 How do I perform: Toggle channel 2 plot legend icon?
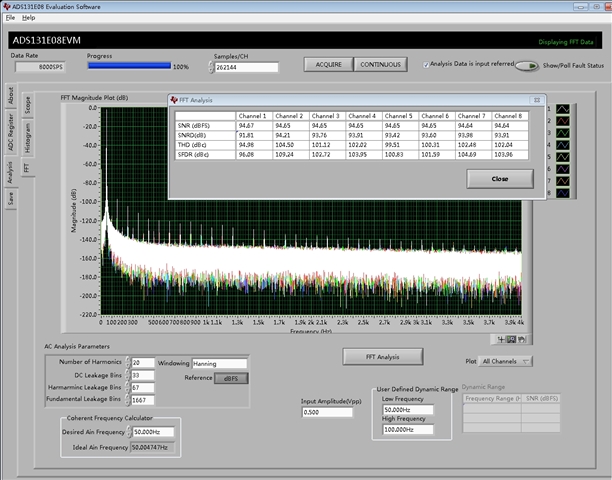(562, 121)
